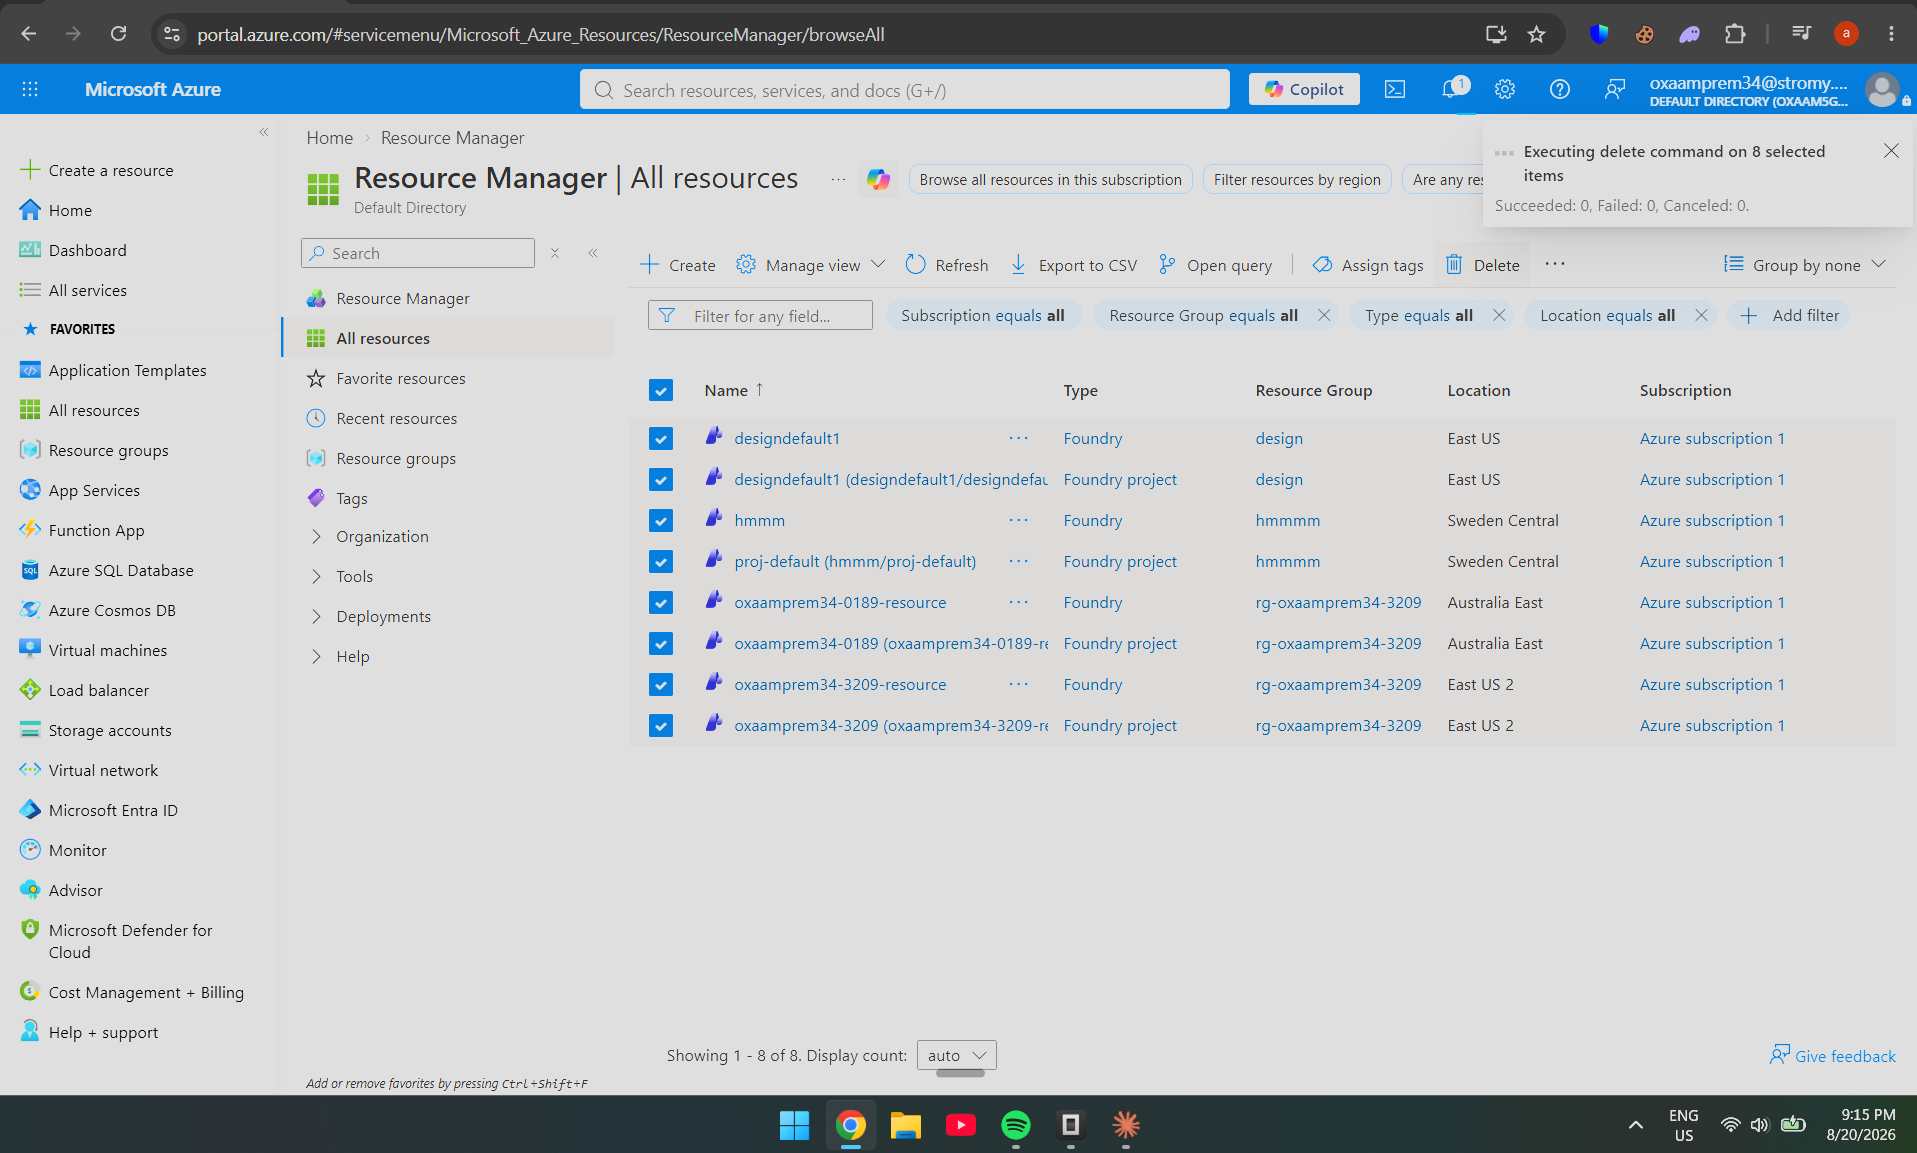Click Open query in the toolbar
The width and height of the screenshot is (1917, 1153).
pyautogui.click(x=1215, y=265)
